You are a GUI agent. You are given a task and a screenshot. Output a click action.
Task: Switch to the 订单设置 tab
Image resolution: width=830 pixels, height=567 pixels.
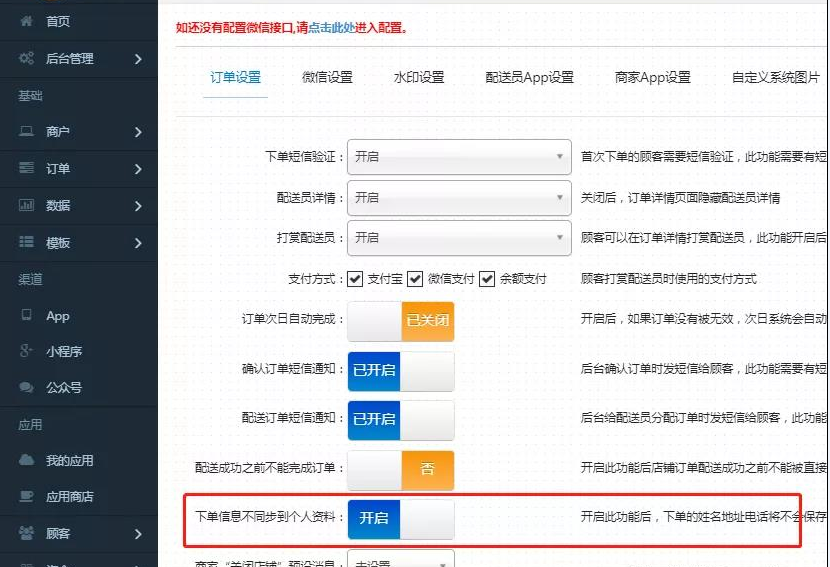coord(236,77)
